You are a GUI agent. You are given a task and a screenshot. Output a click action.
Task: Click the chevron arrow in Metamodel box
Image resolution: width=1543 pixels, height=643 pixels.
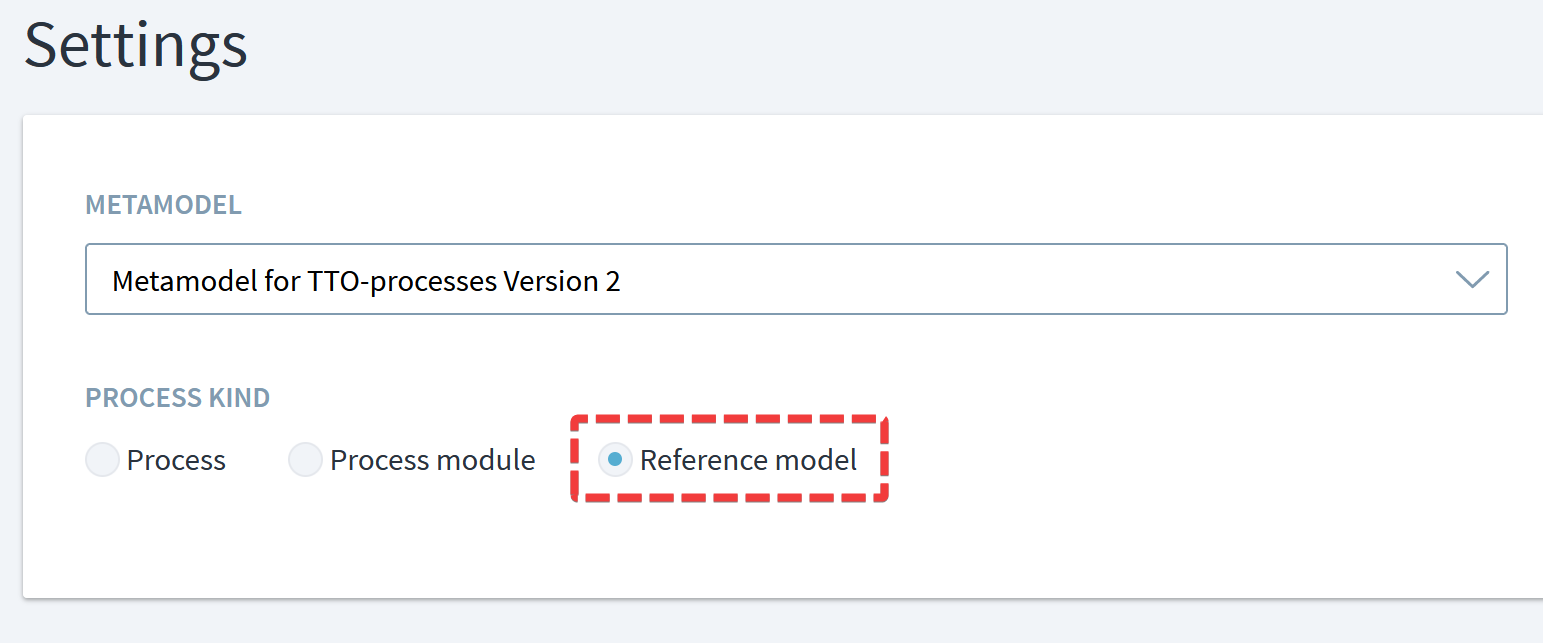1472,280
